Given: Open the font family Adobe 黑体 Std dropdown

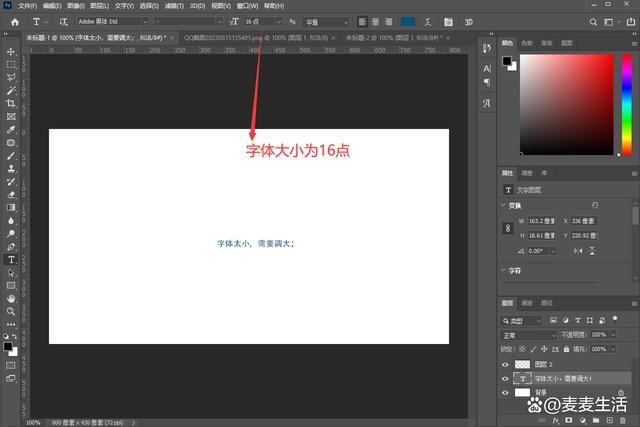Looking at the screenshot, I should (x=112, y=22).
